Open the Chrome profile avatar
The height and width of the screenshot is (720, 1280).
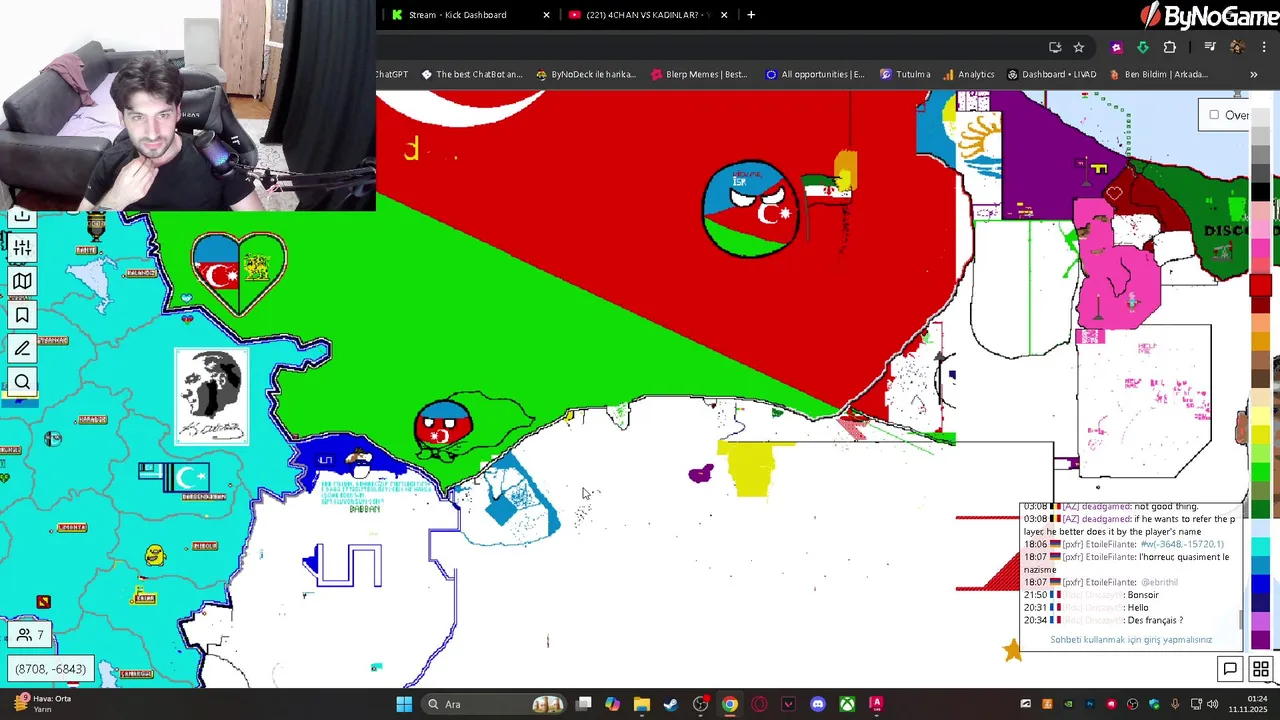point(1237,47)
